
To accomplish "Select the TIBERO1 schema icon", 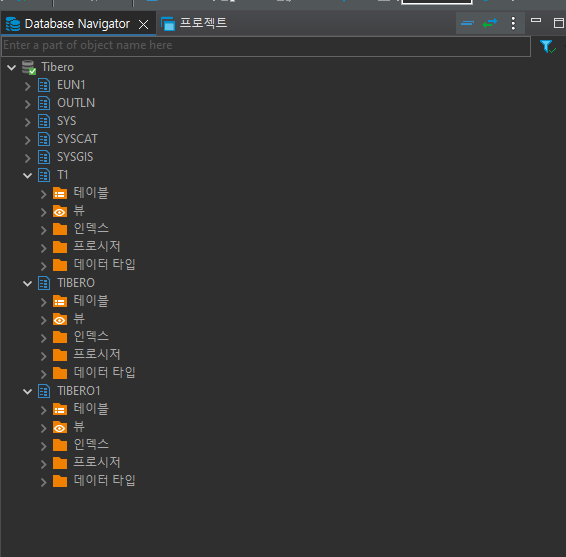I will click(x=44, y=391).
